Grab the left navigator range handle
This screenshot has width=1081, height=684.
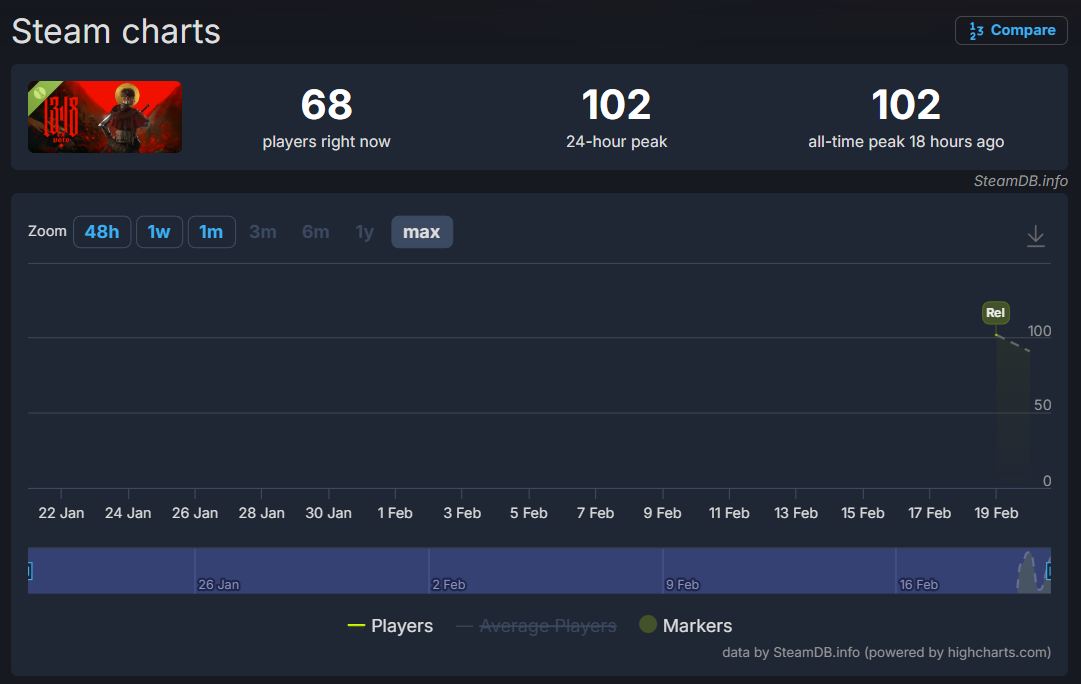[30, 570]
